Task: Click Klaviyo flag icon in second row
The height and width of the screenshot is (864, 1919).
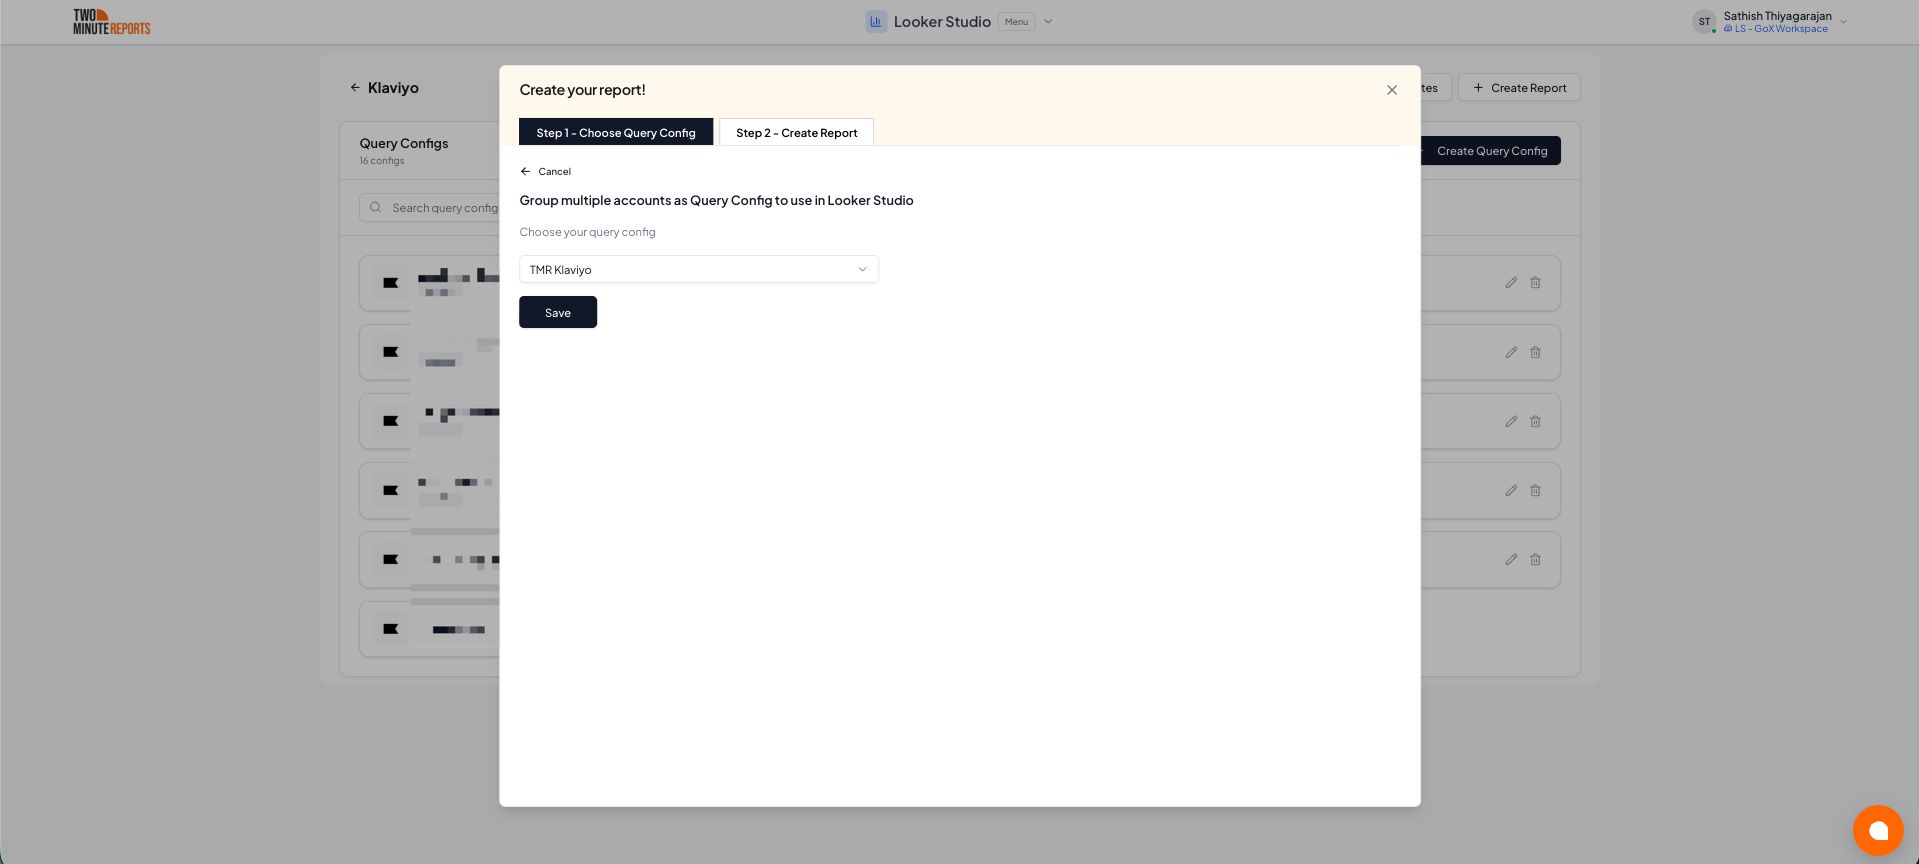Action: [x=391, y=352]
